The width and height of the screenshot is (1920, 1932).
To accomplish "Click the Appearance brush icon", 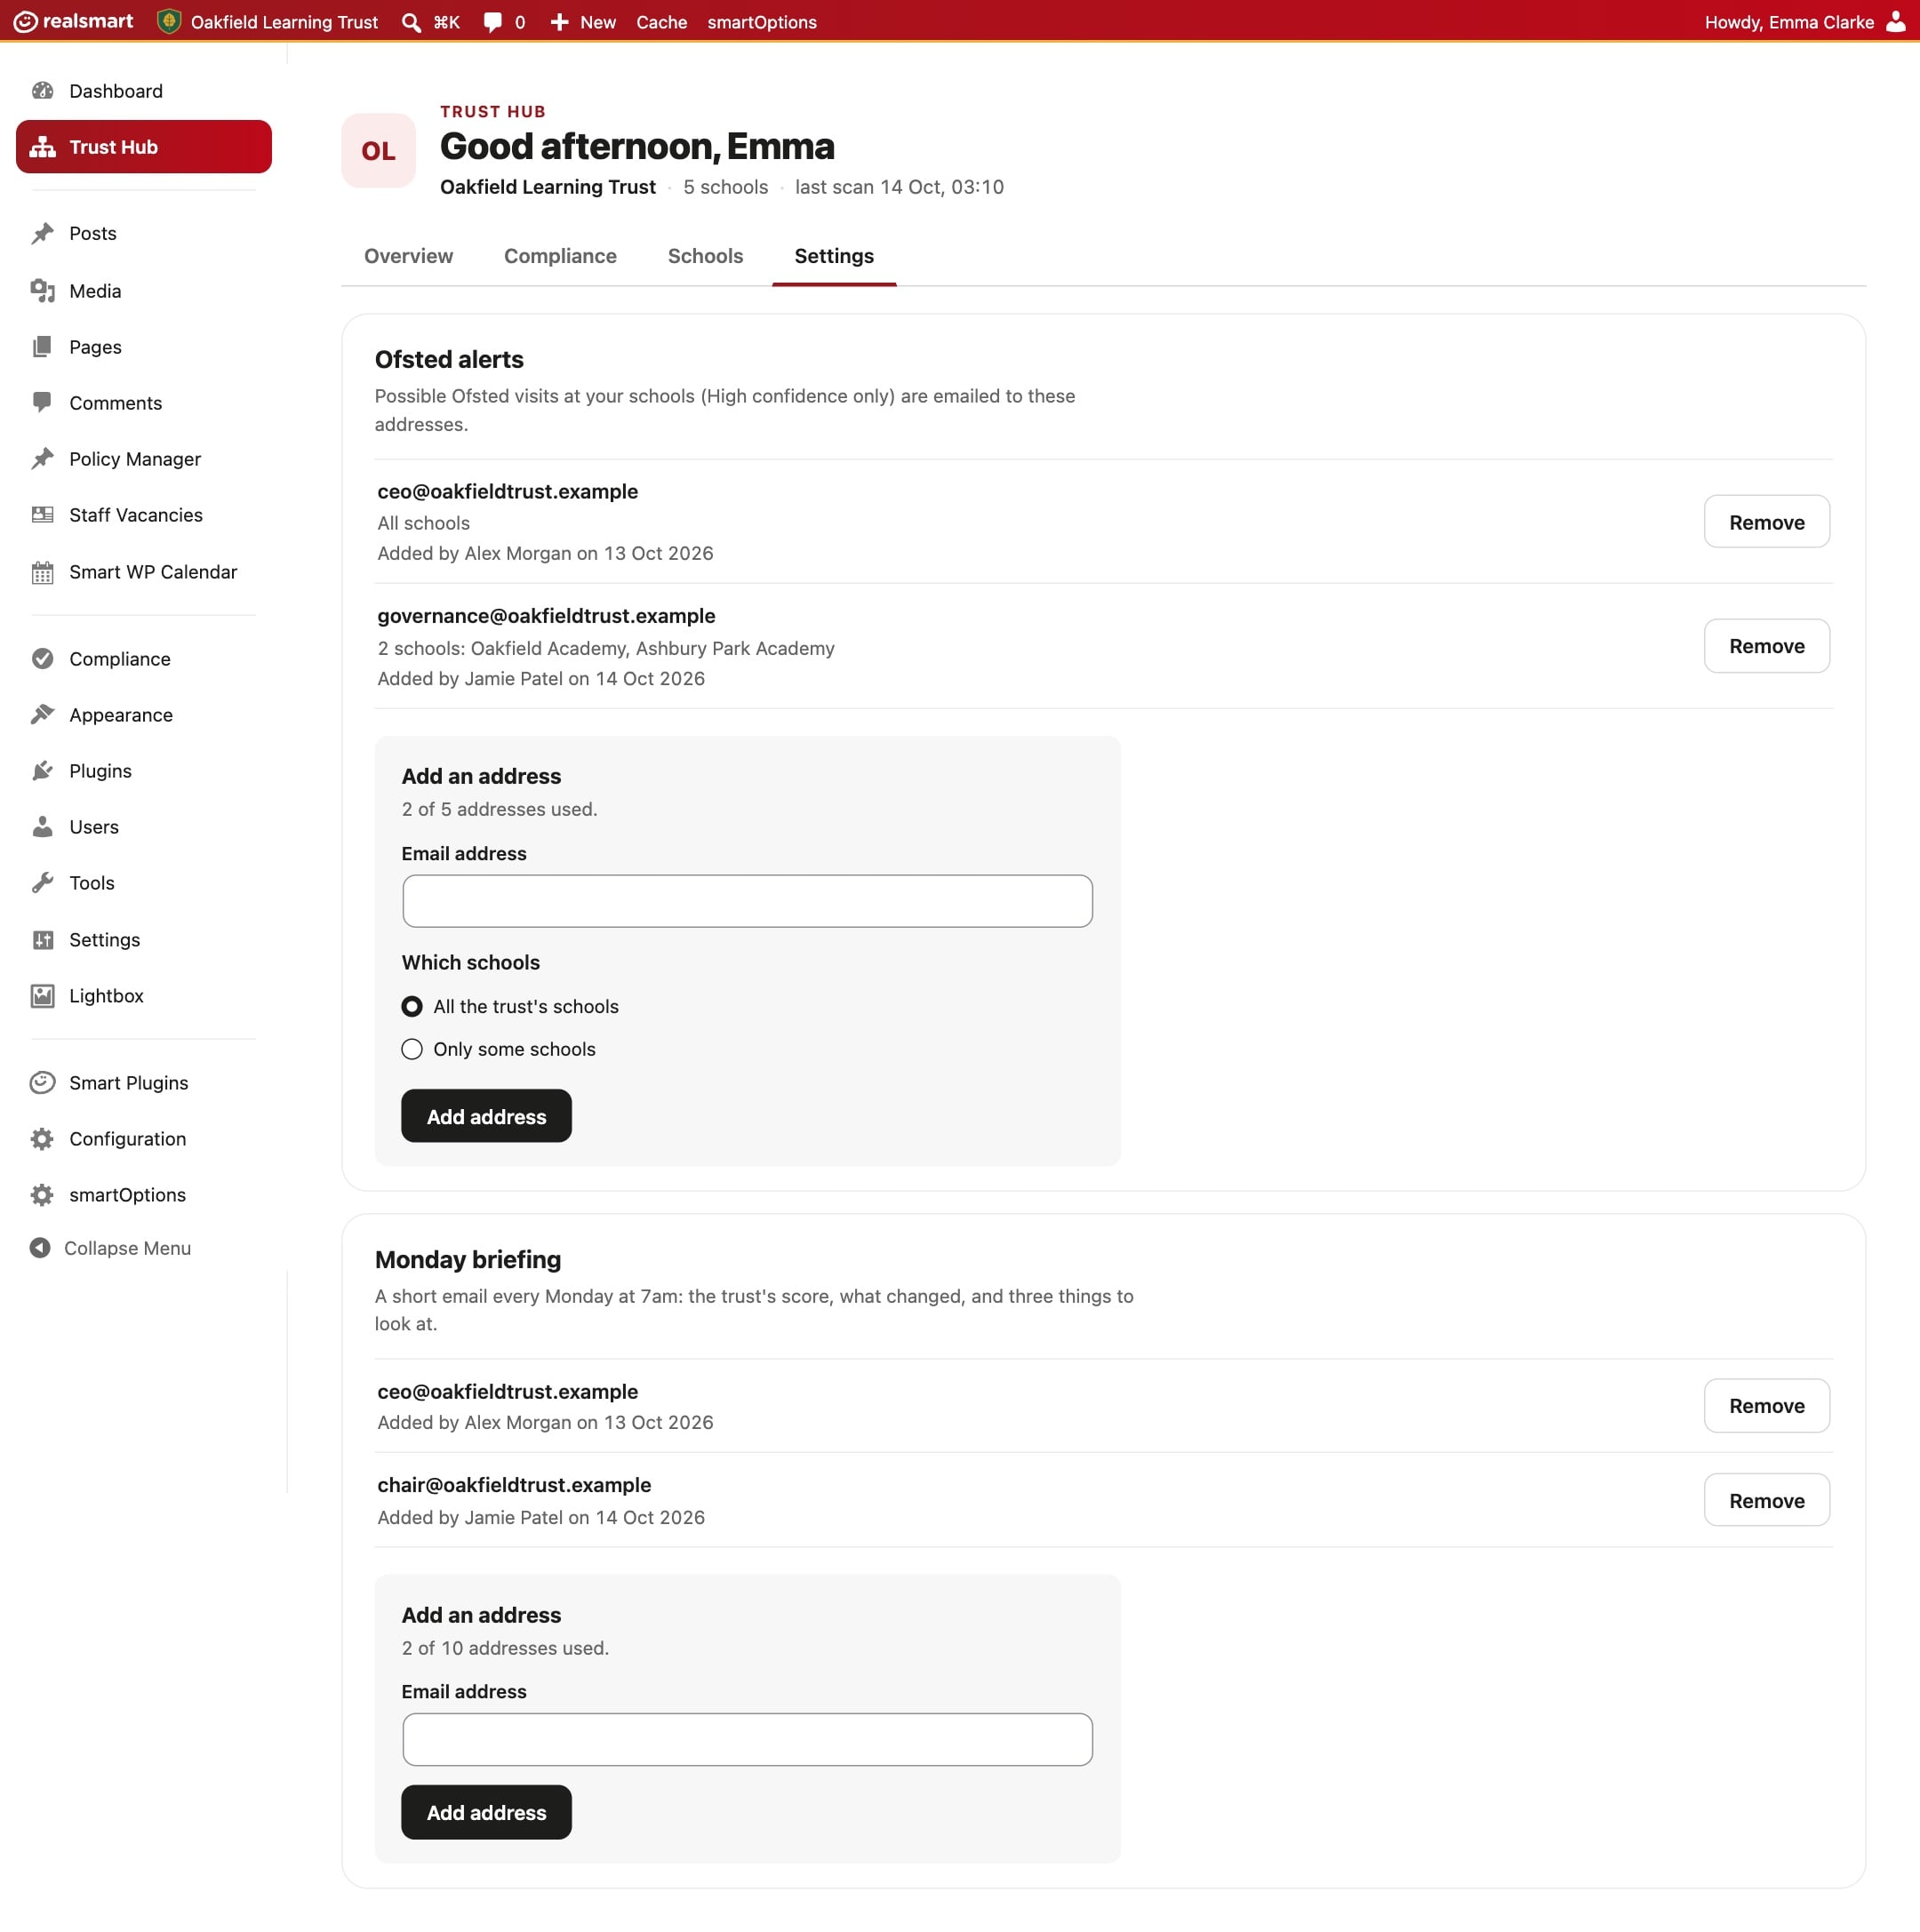I will 42,715.
